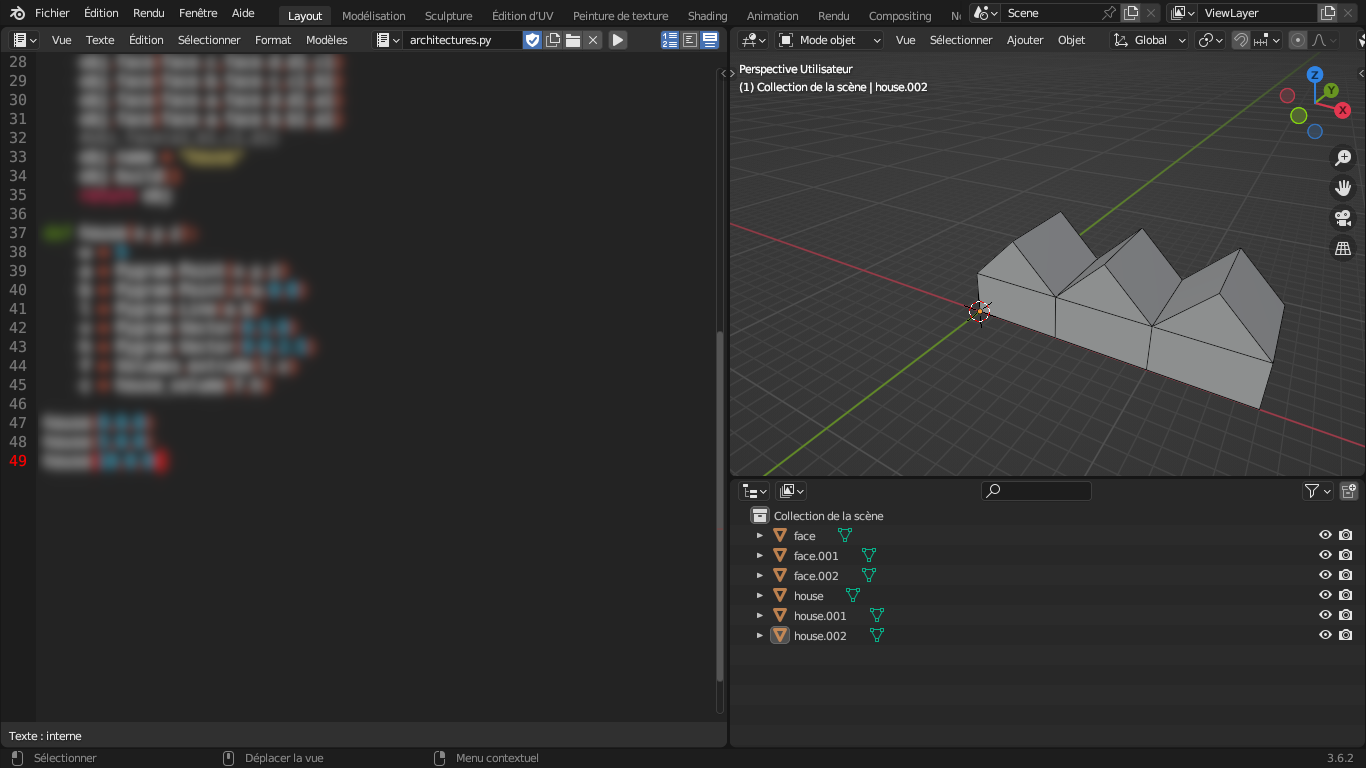Unlink architectures.py with the X icon
Image resolution: width=1366 pixels, height=768 pixels.
(593, 40)
